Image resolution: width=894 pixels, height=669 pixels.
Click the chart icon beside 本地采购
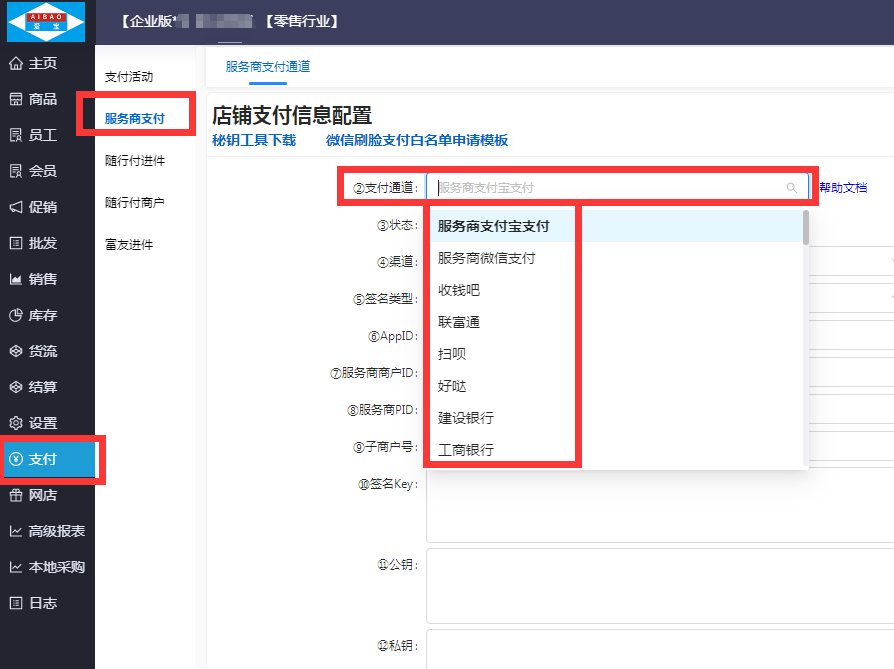coord(16,567)
